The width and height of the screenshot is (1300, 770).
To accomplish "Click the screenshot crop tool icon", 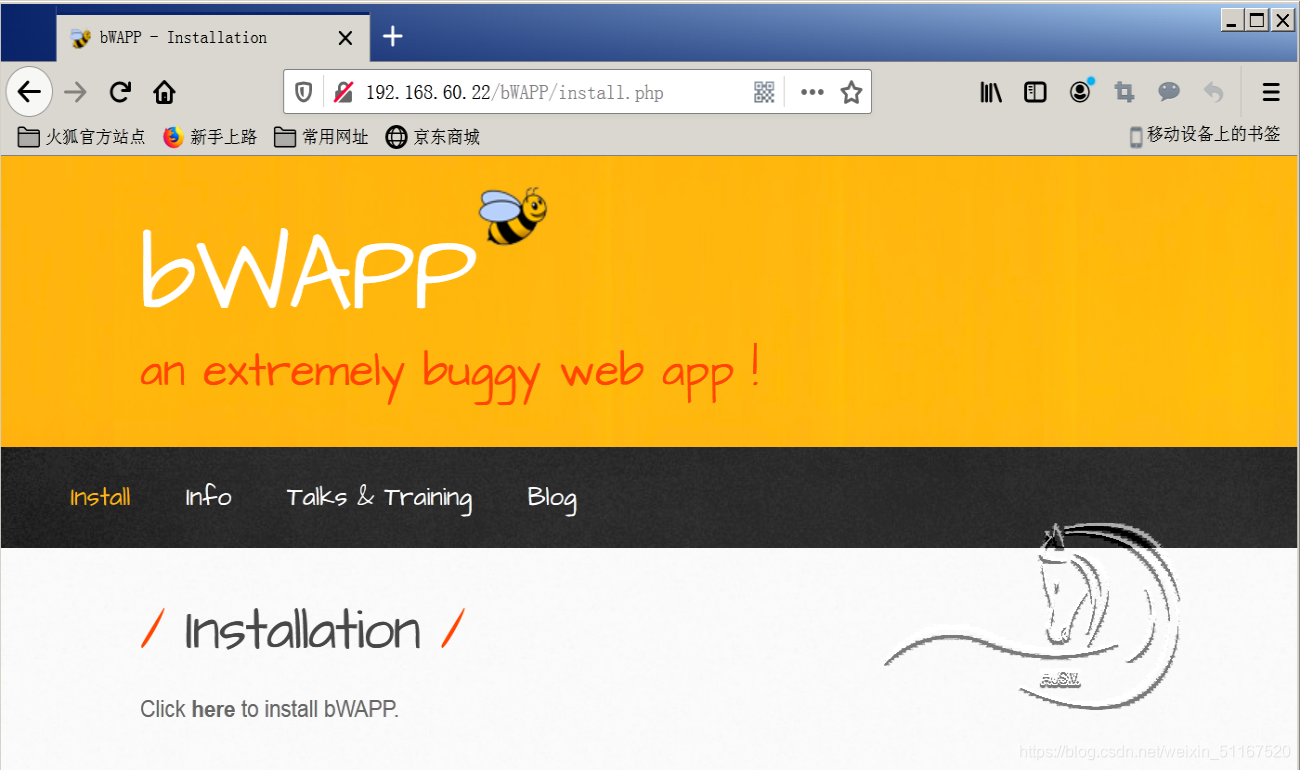I will [1124, 93].
